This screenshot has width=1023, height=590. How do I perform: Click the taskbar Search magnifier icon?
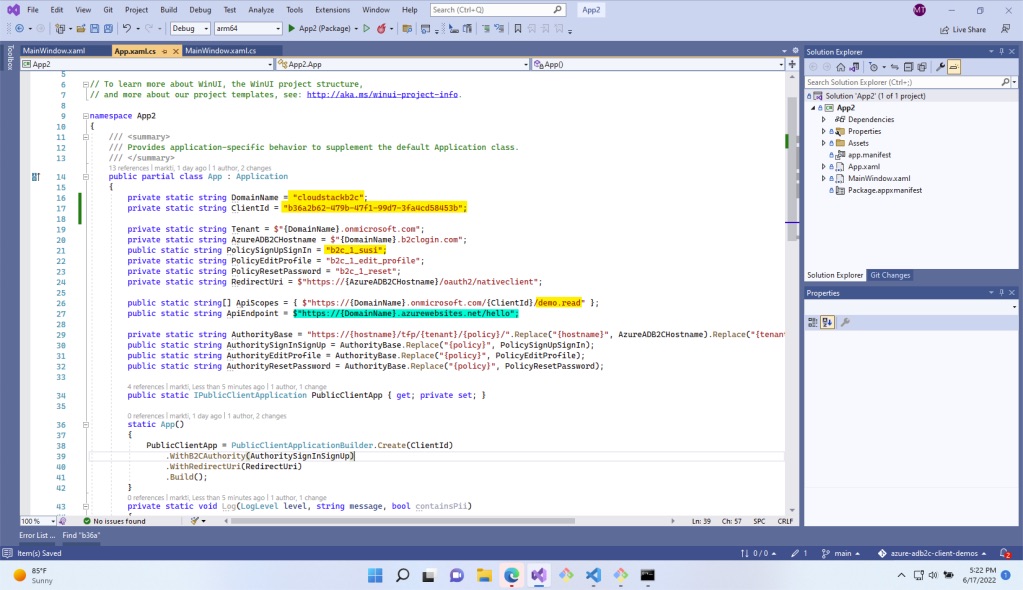point(403,575)
